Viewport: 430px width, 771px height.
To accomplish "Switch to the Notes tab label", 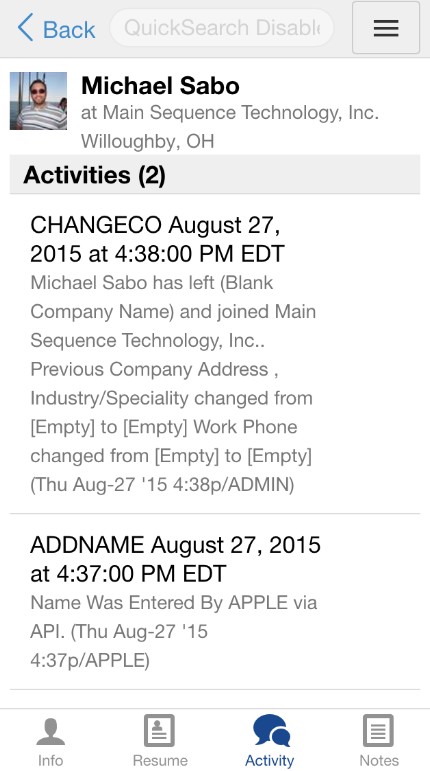I will [379, 760].
